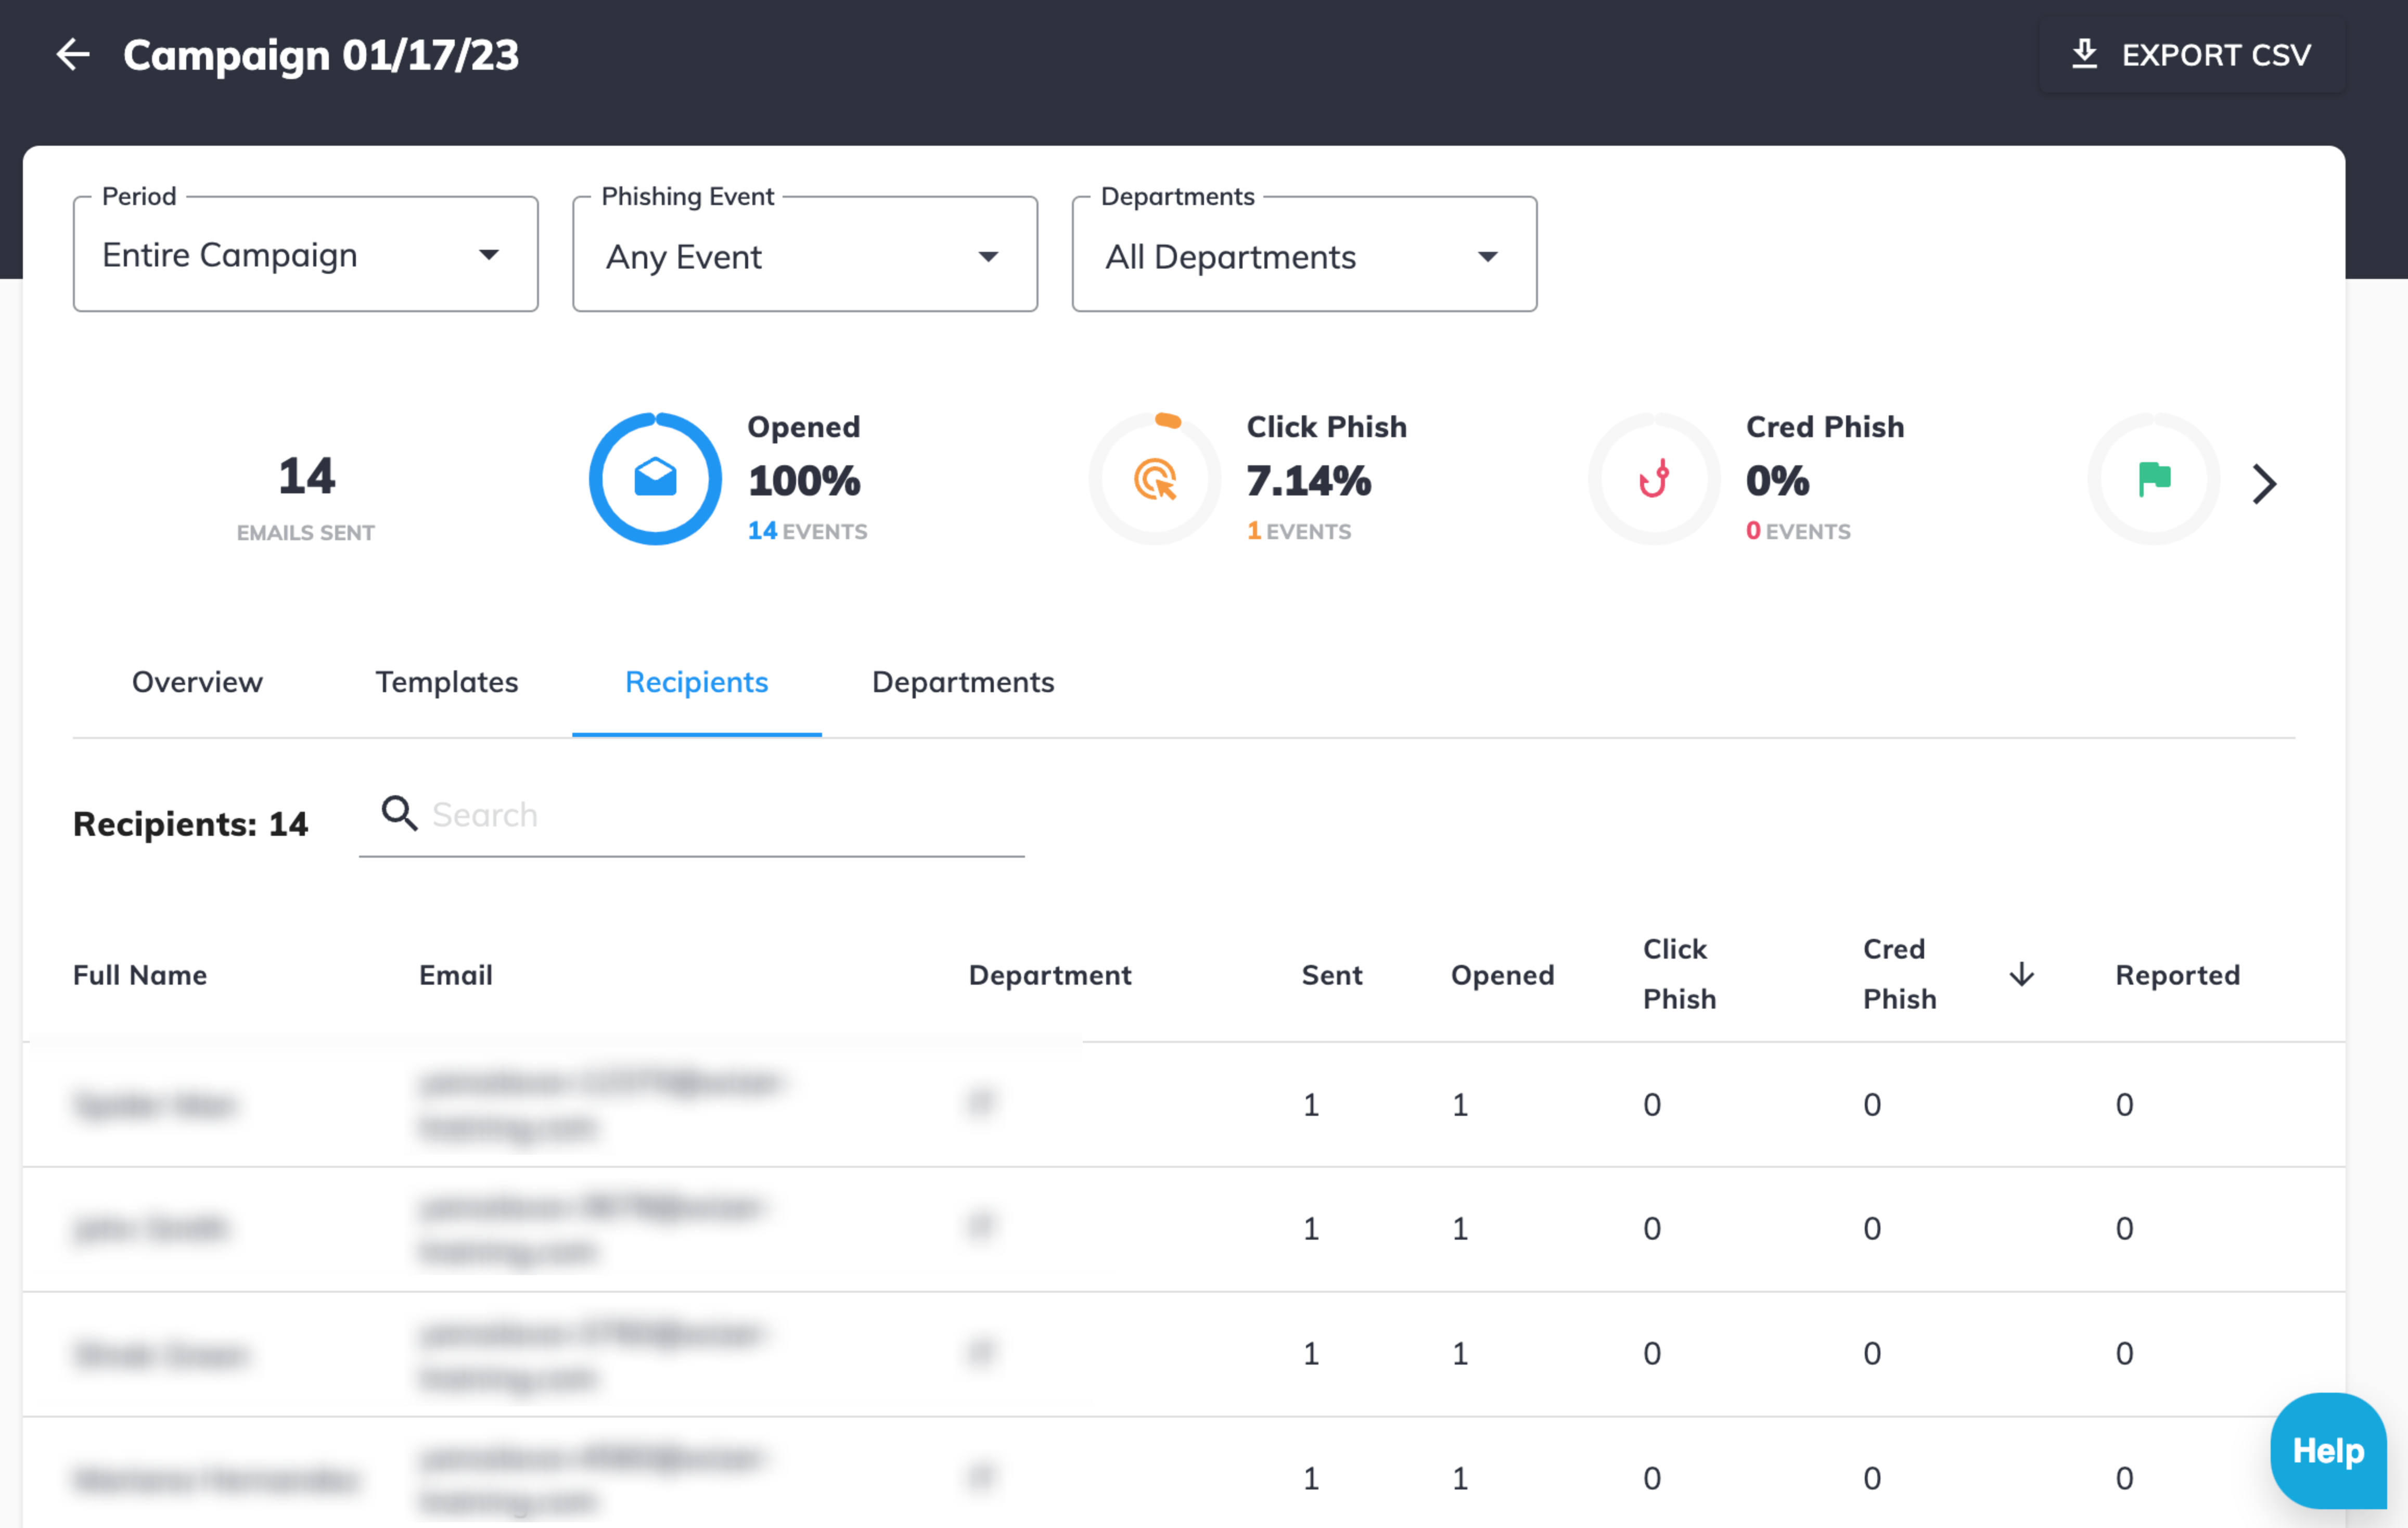Open the Help chat widget
2408x1528 pixels.
point(2327,1450)
